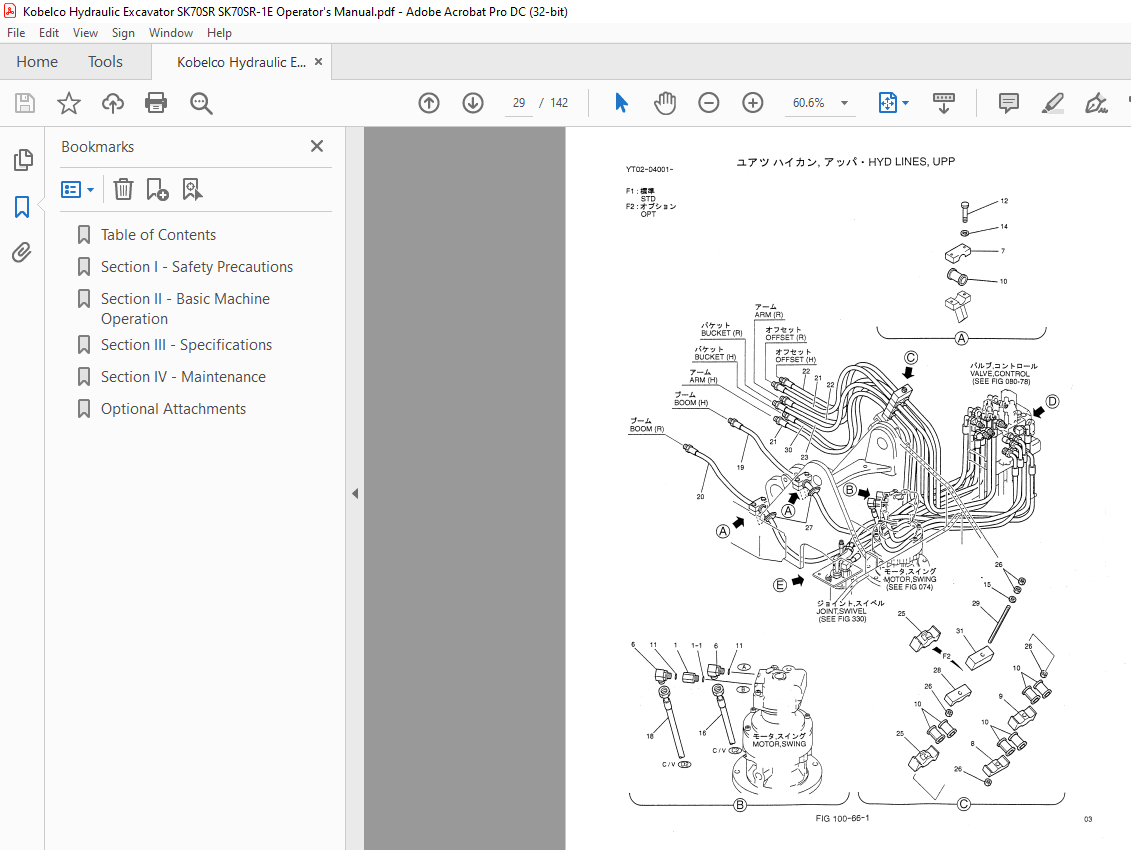Delete selected bookmark trash icon
Image resolution: width=1131 pixels, height=850 pixels.
pos(123,190)
